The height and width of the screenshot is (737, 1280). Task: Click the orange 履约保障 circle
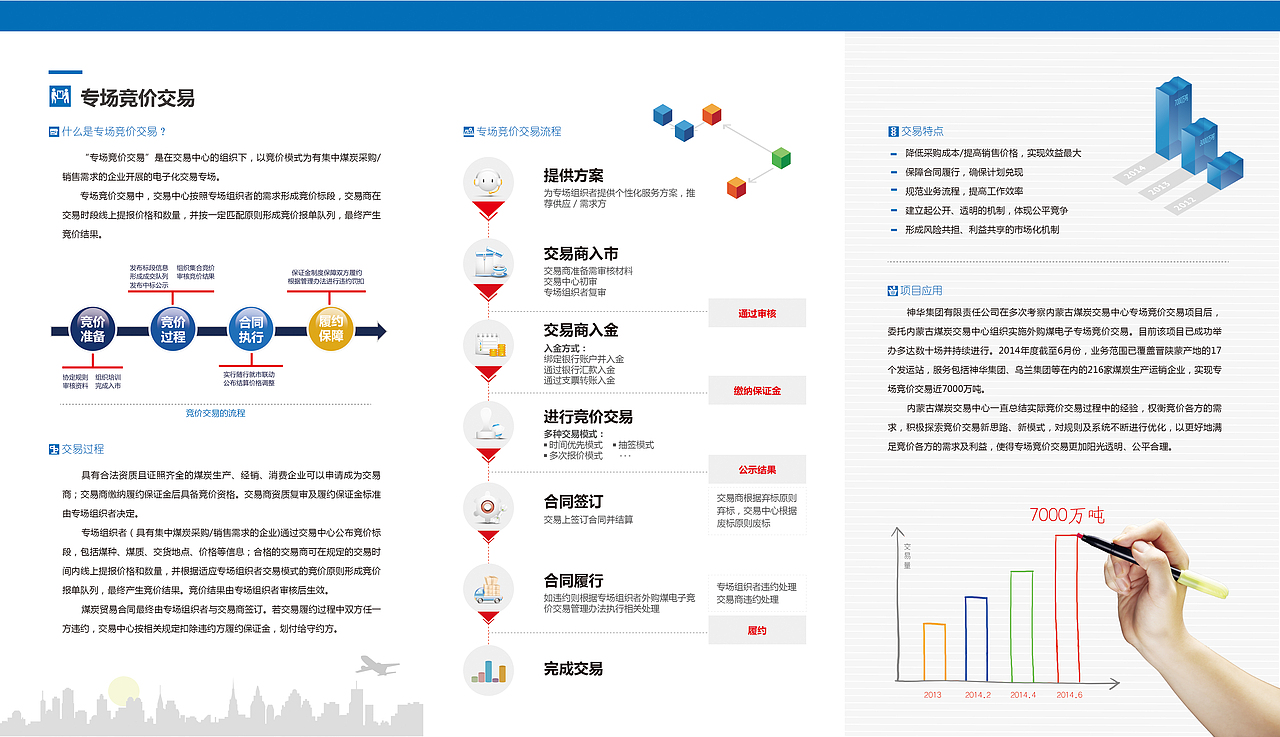[330, 329]
